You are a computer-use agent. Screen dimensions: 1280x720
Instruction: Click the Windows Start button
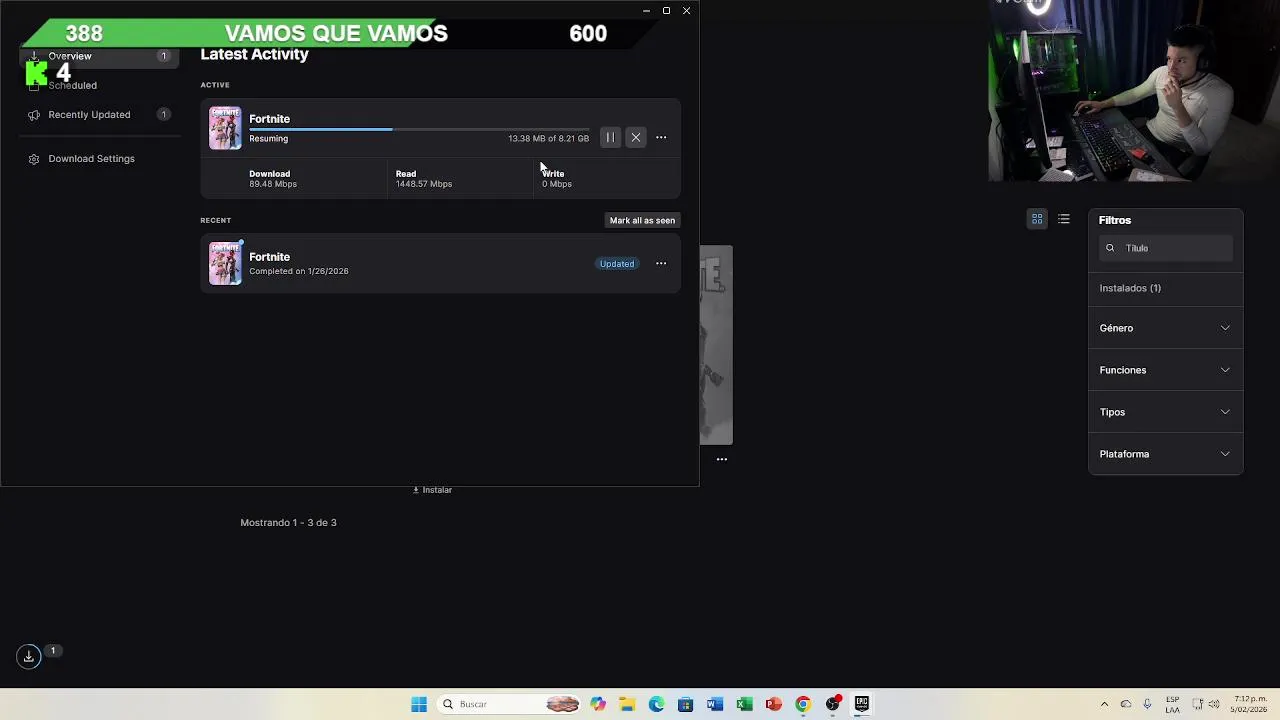(x=419, y=704)
